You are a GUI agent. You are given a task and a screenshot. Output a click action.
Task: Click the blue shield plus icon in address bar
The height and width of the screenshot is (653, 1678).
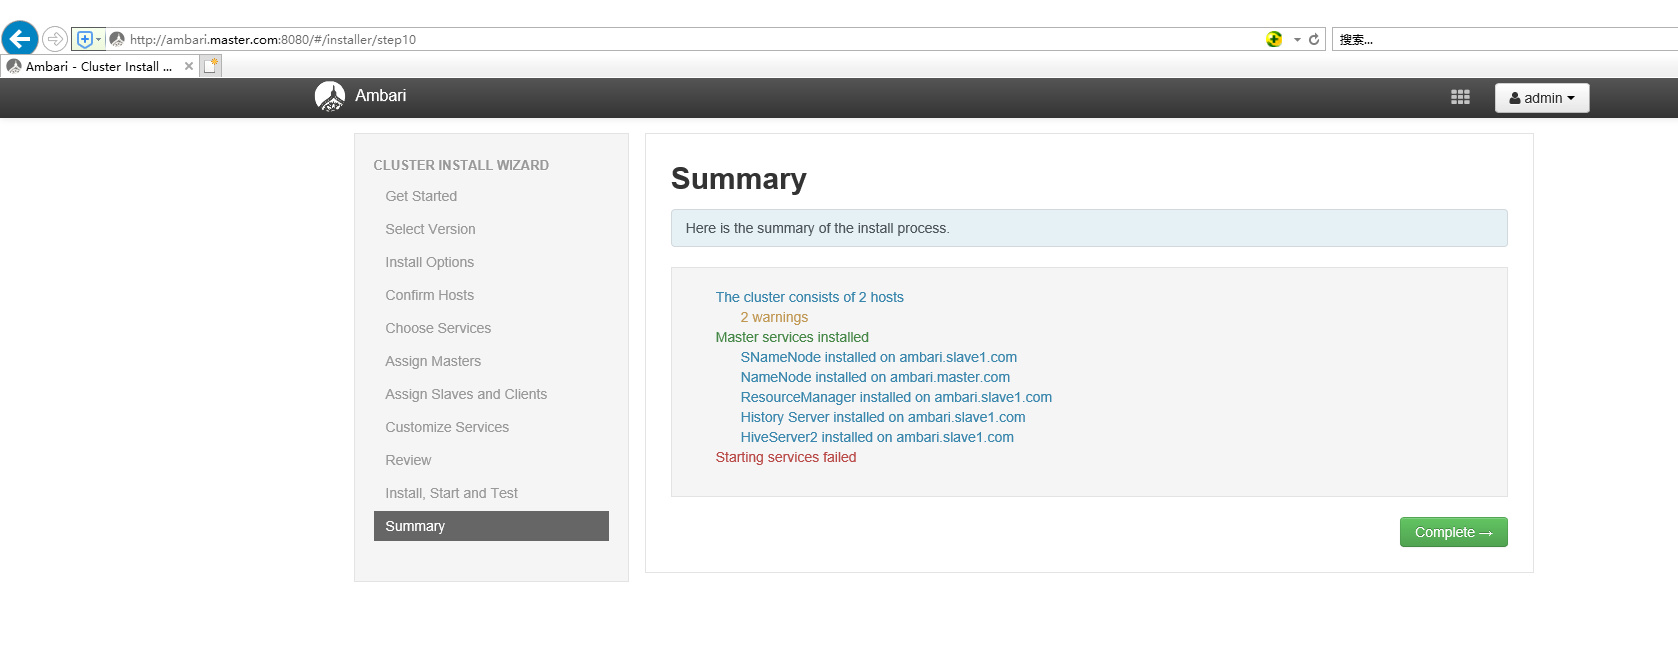85,39
